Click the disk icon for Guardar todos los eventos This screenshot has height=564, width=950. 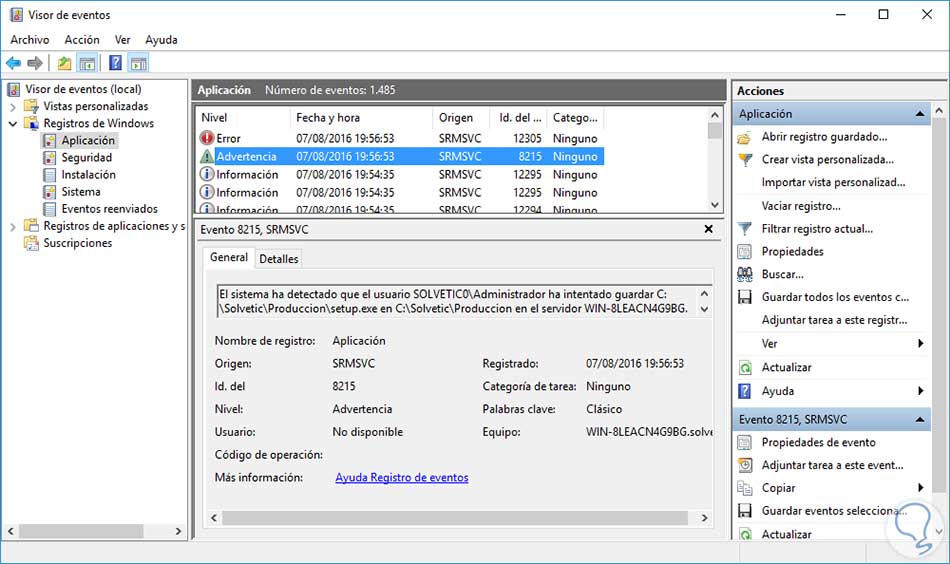tap(745, 297)
